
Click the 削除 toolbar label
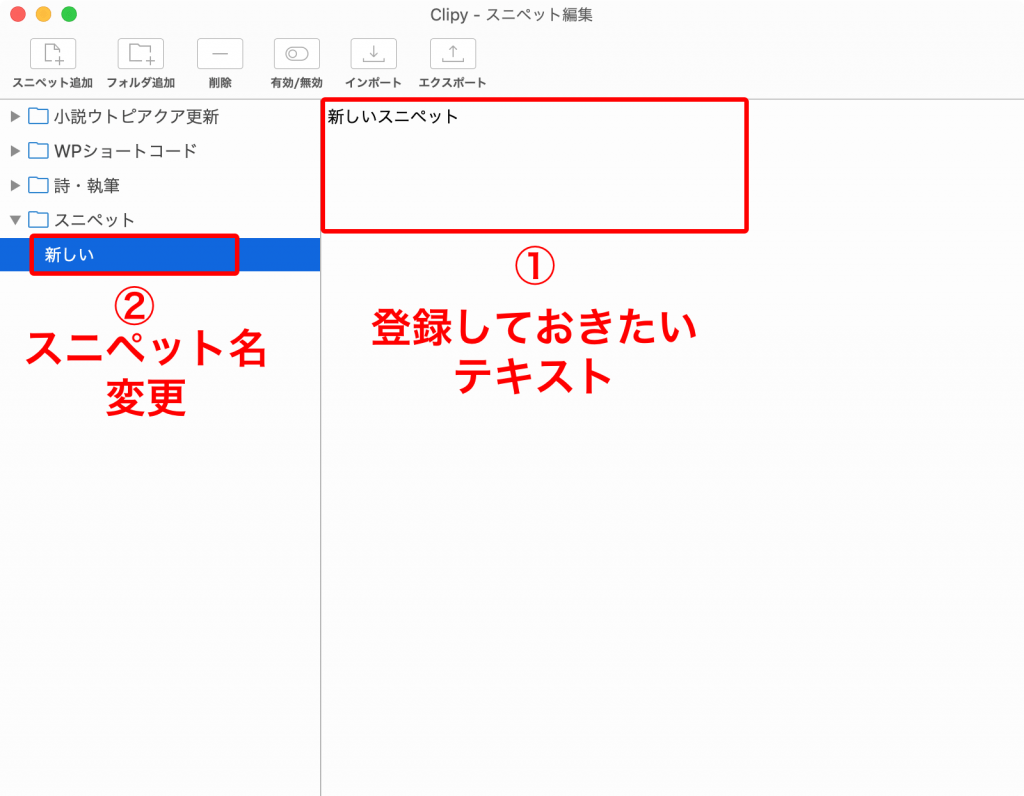tap(220, 83)
